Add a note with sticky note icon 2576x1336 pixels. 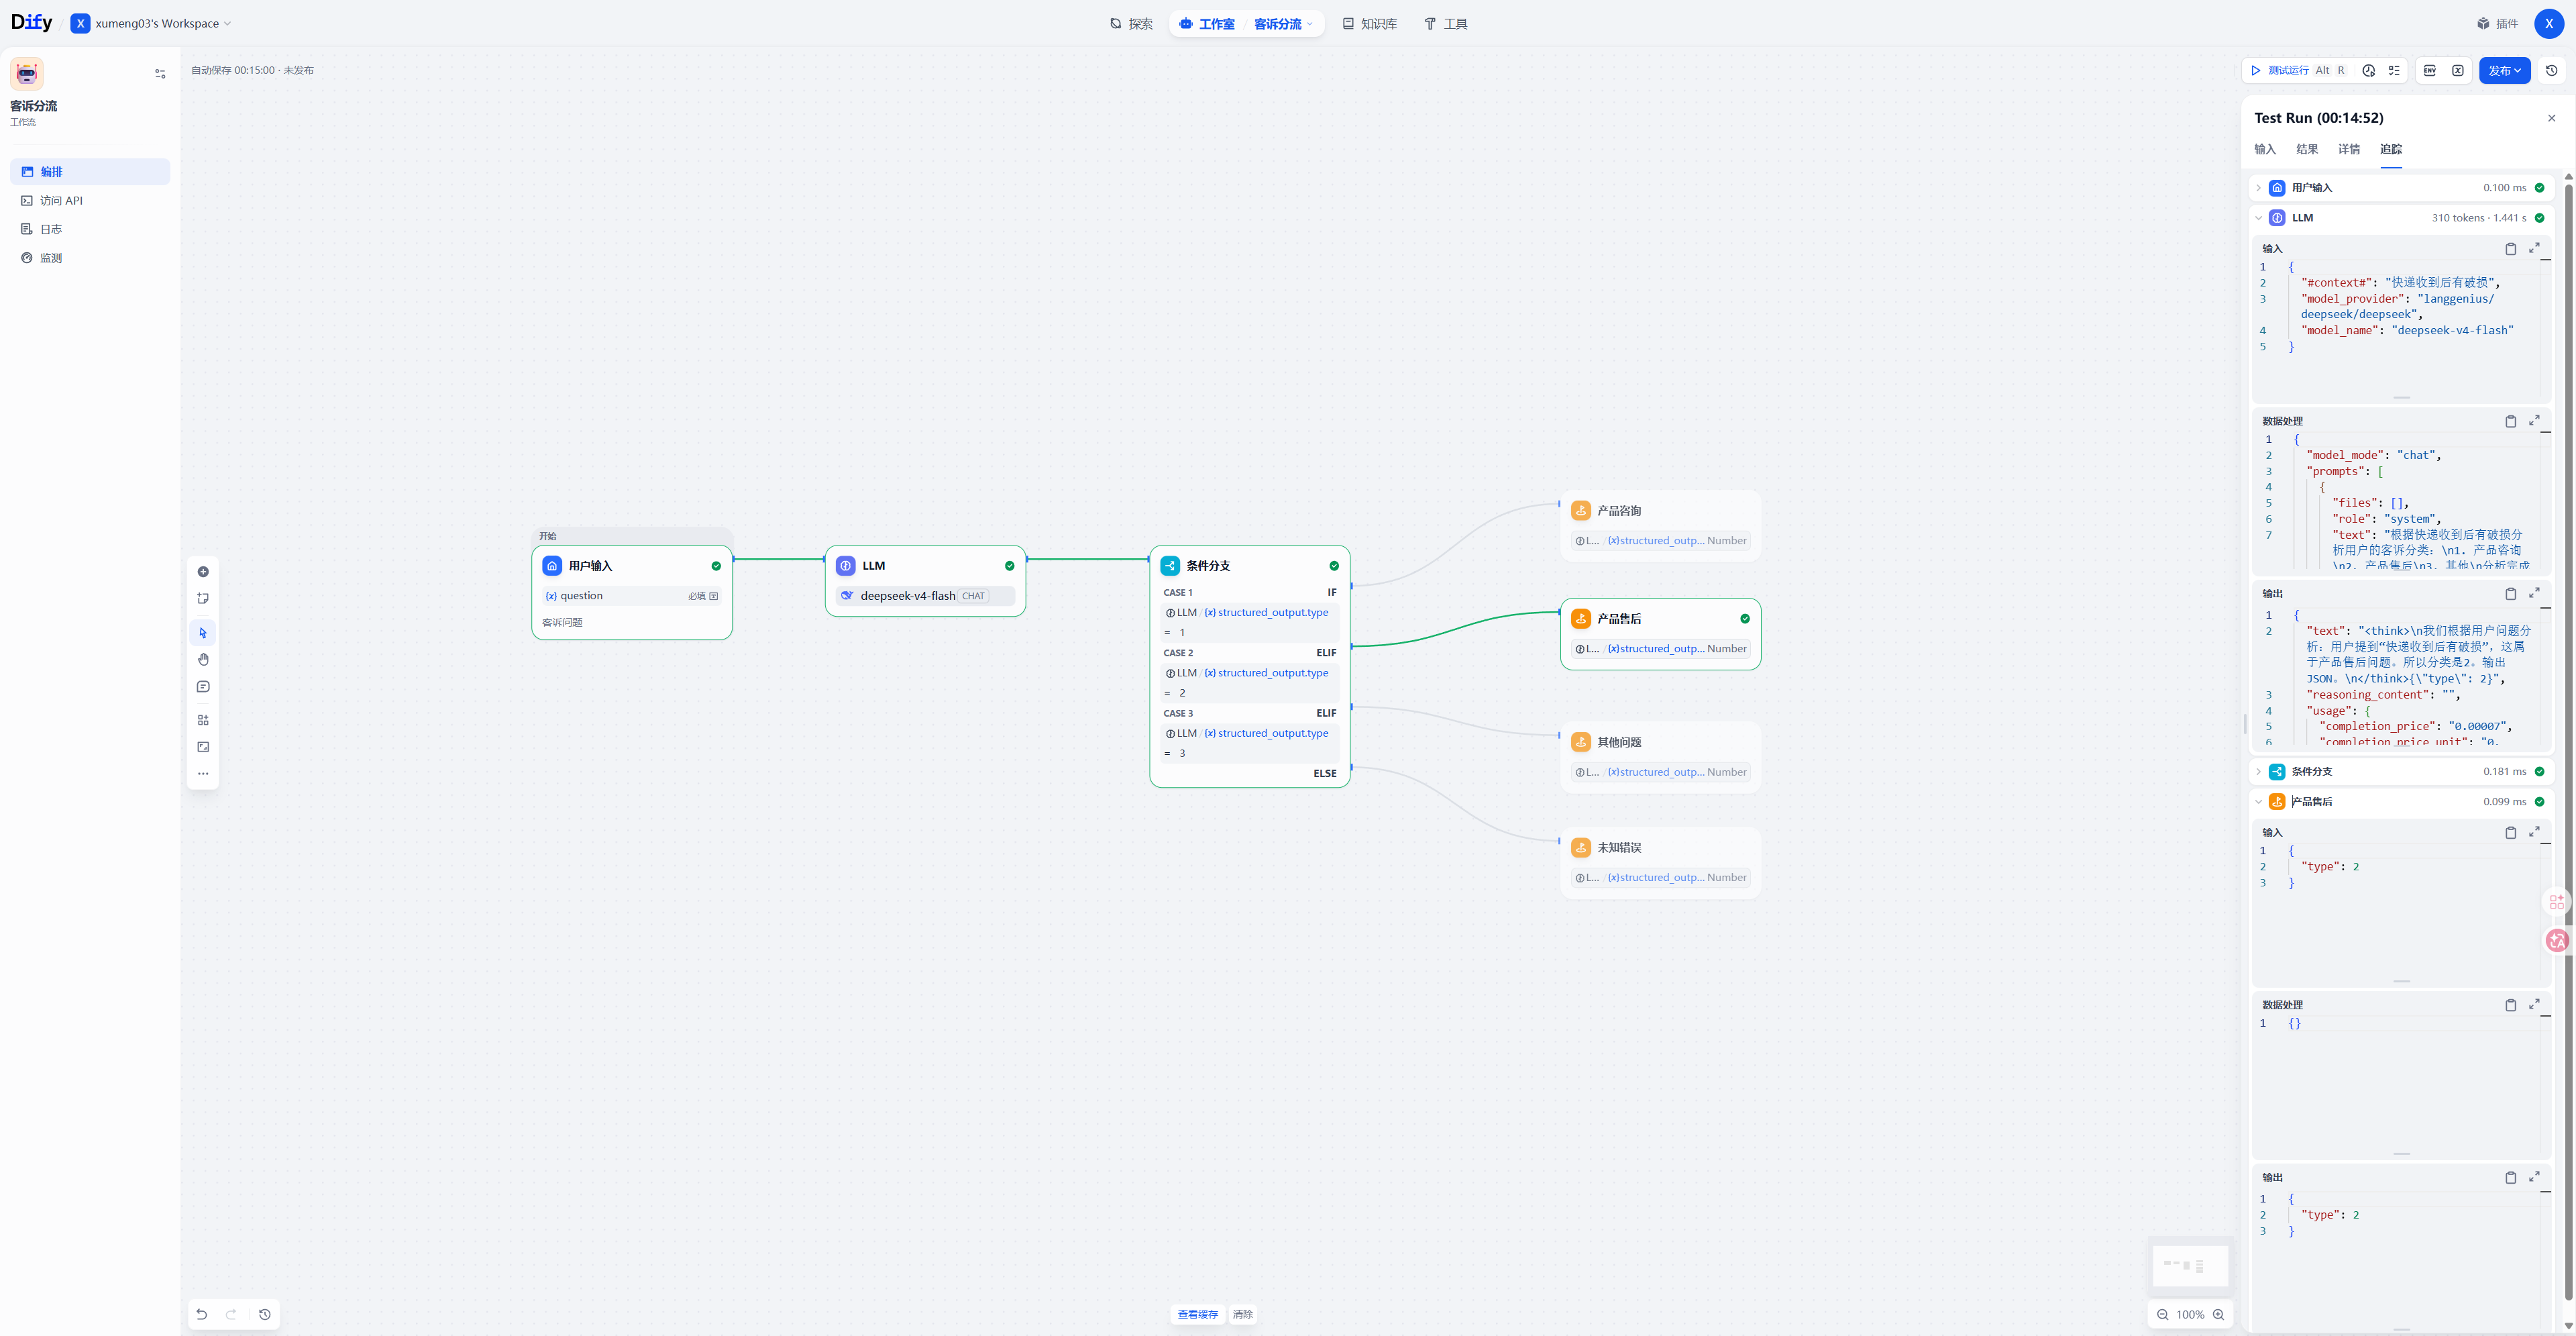pos(203,599)
